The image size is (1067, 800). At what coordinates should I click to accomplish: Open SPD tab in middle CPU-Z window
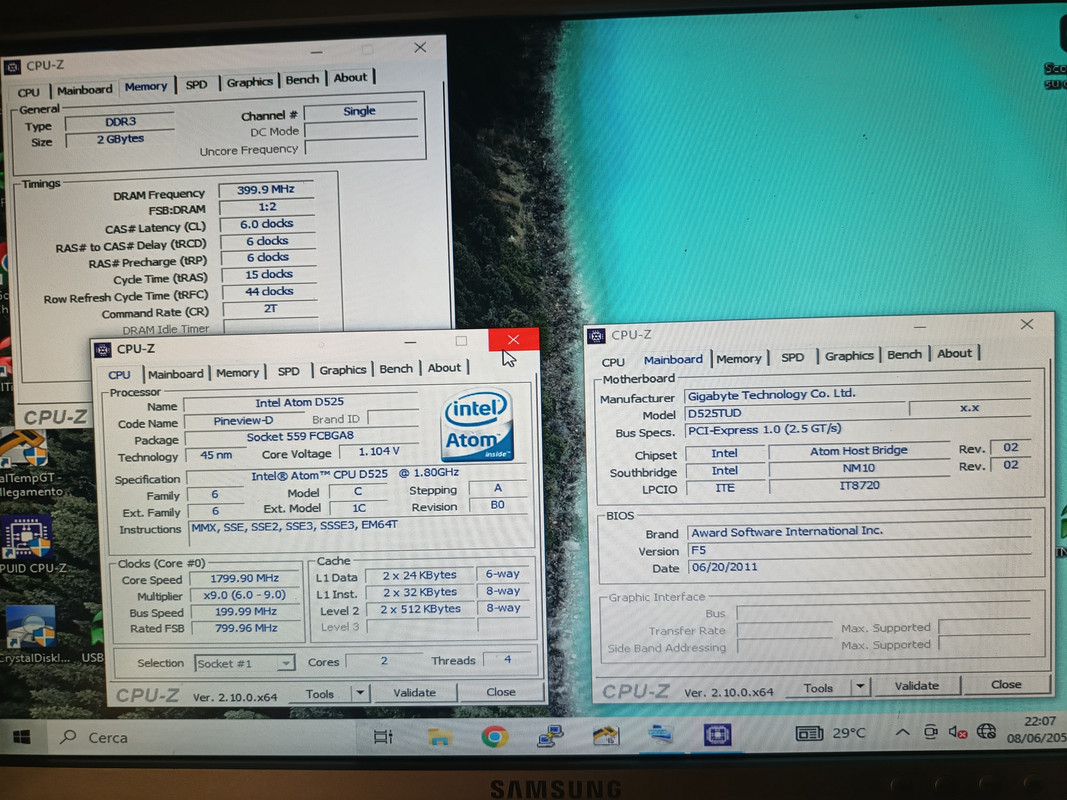pos(289,371)
